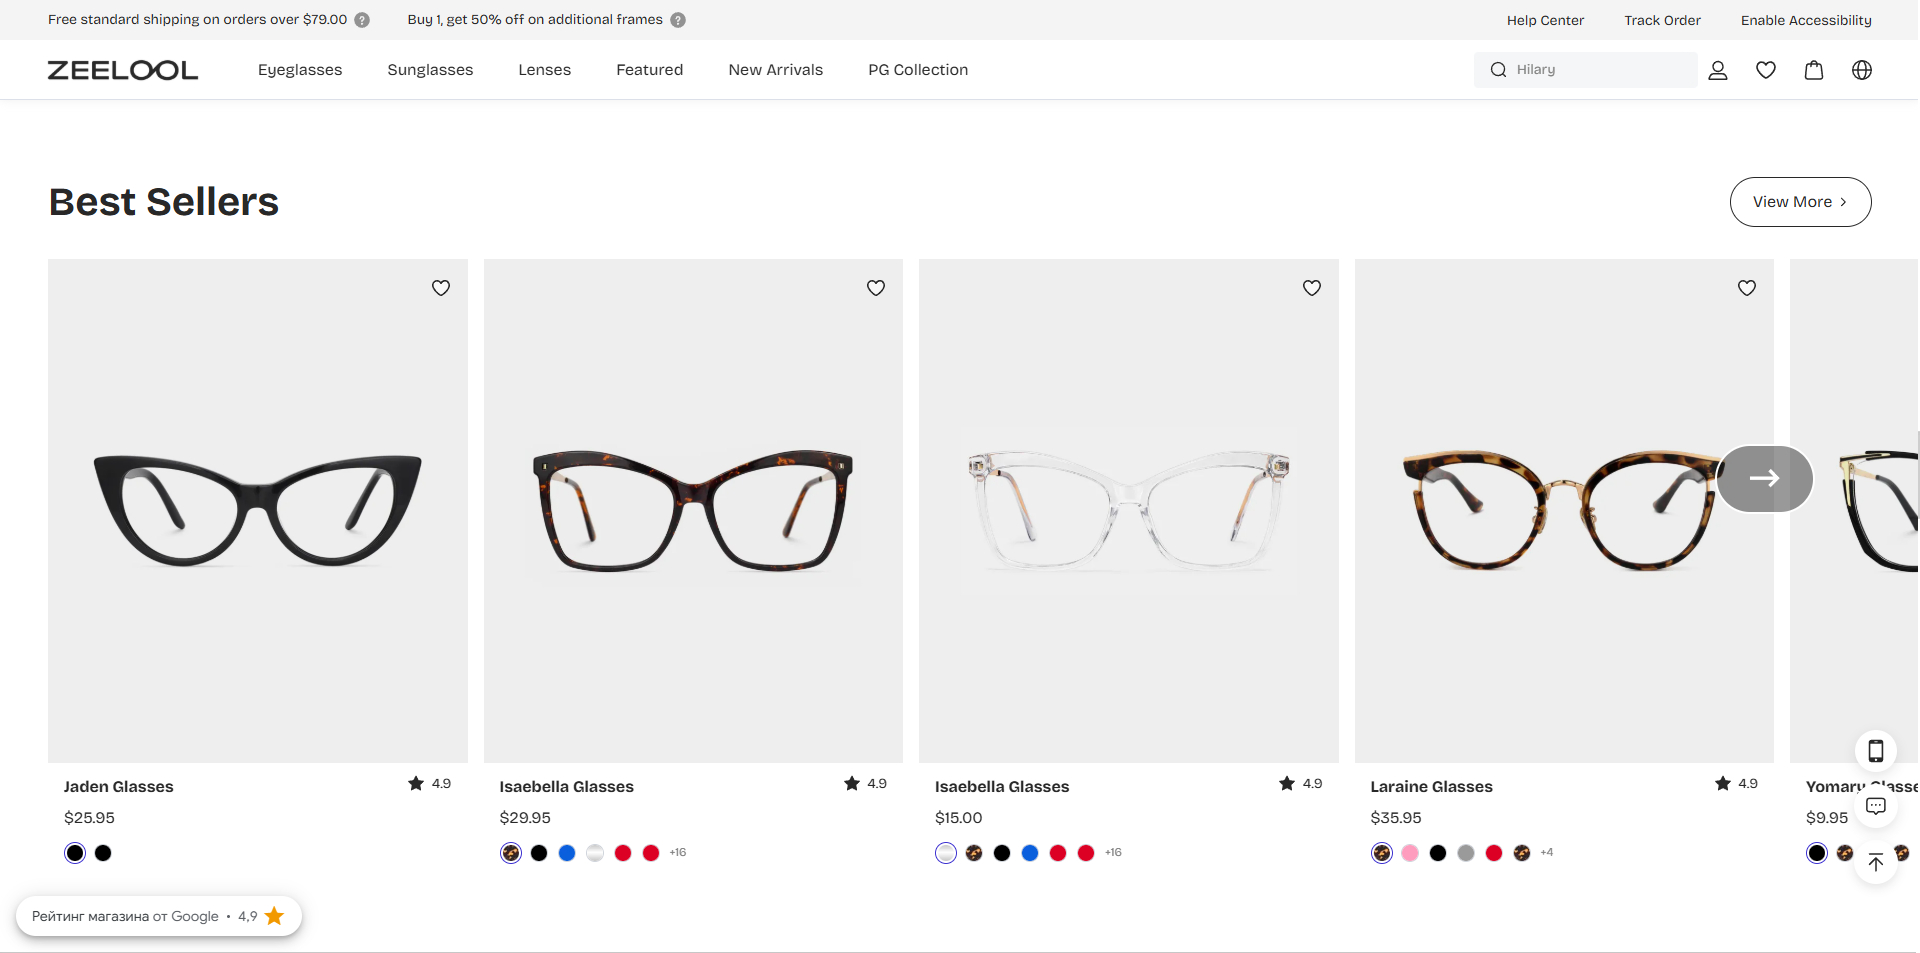Open the New Arrivals menu item

pyautogui.click(x=775, y=70)
